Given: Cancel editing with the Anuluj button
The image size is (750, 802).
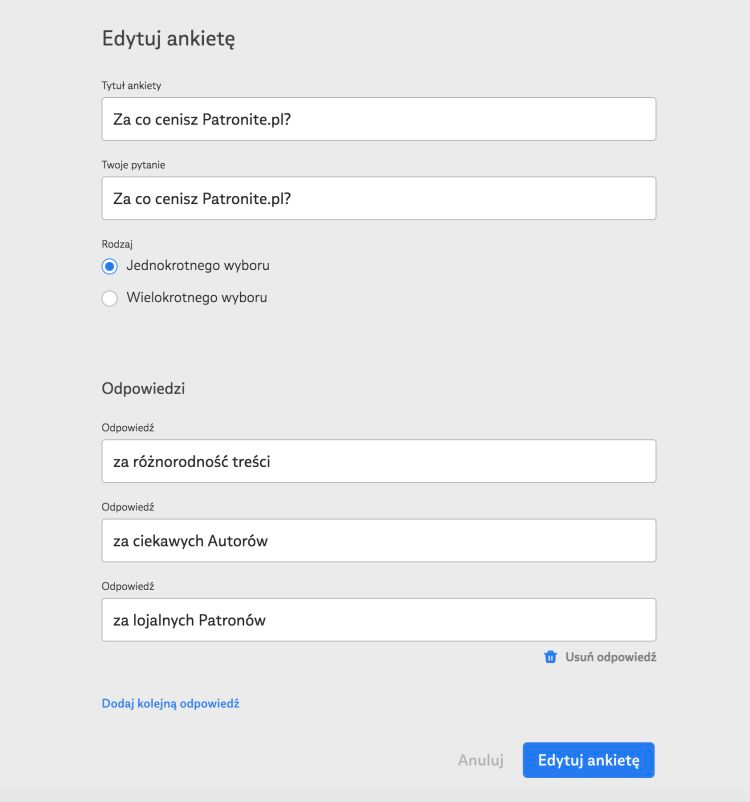Looking at the screenshot, I should (480, 760).
